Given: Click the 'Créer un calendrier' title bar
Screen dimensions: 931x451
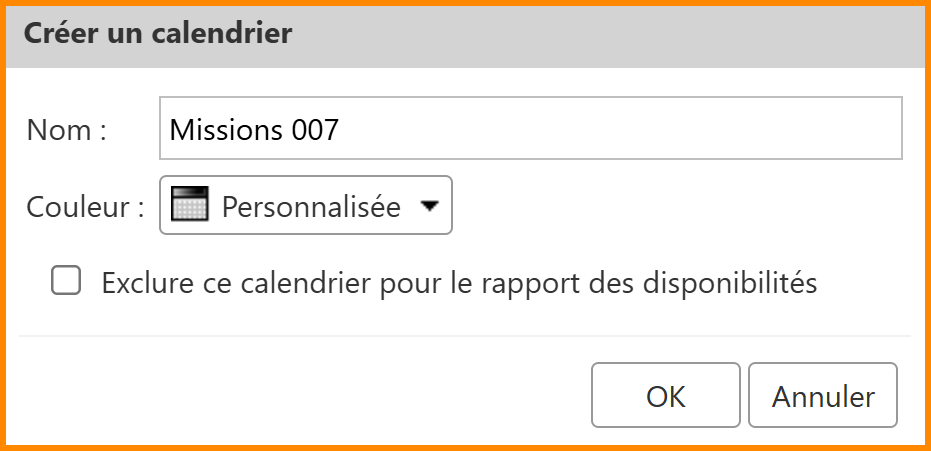Looking at the screenshot, I should pyautogui.click(x=465, y=34).
